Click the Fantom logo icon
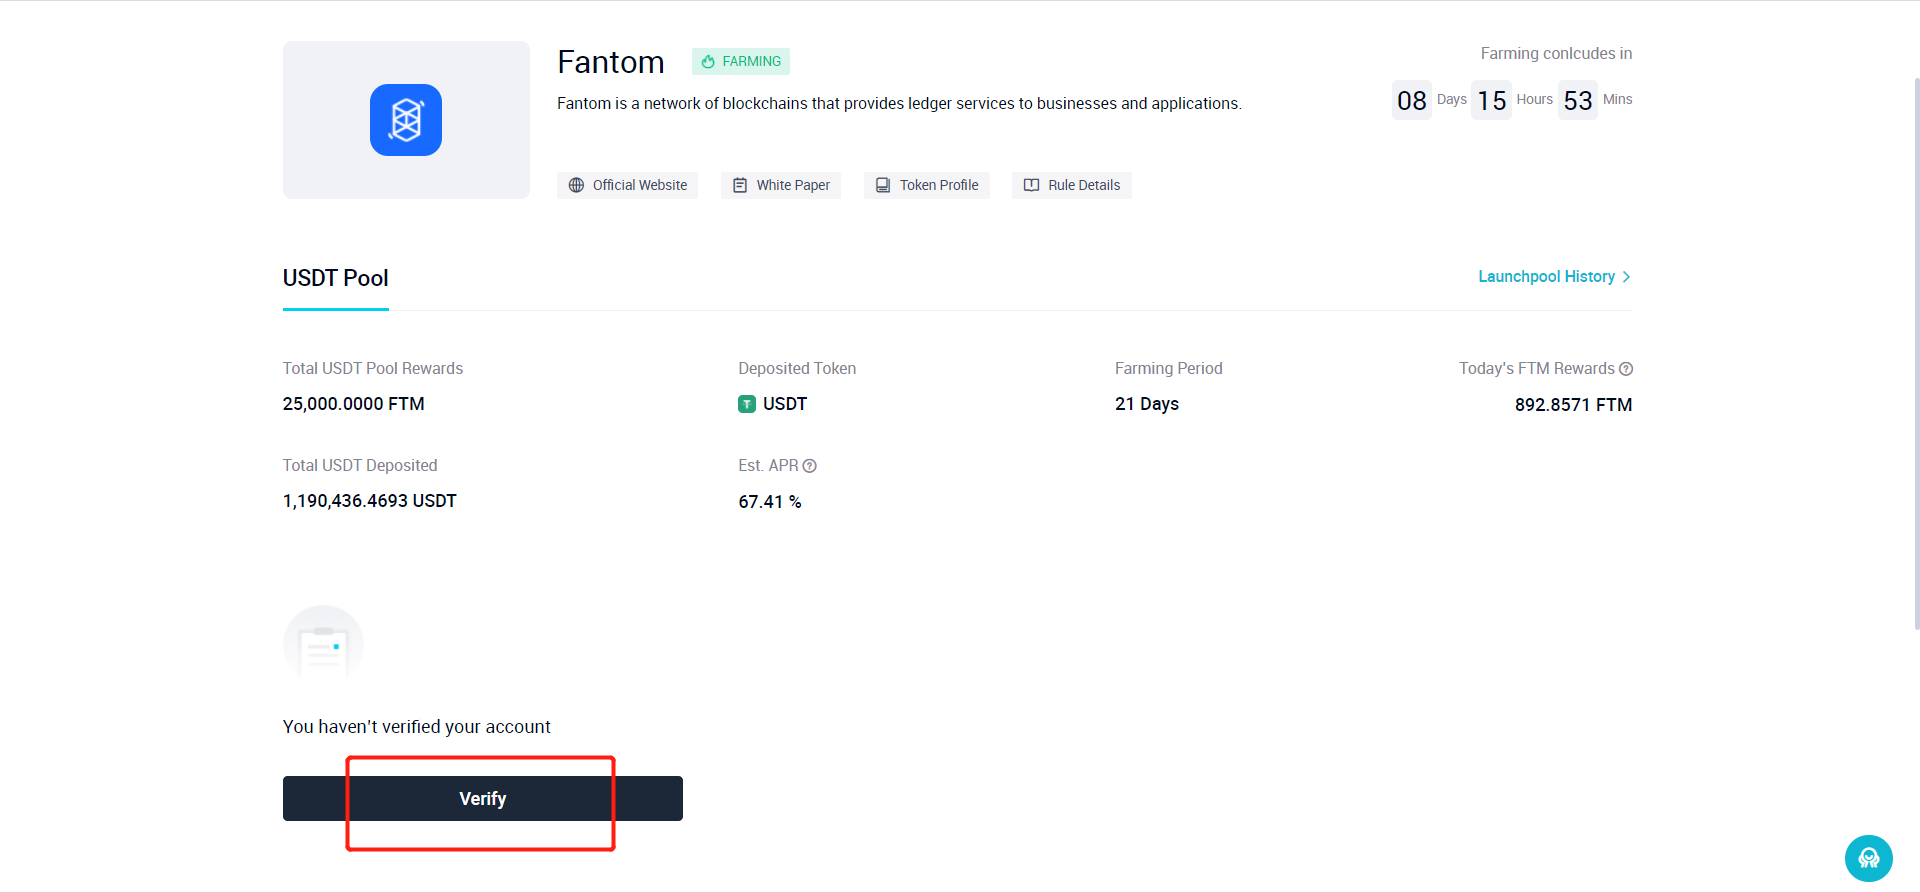1920x892 pixels. [x=406, y=120]
